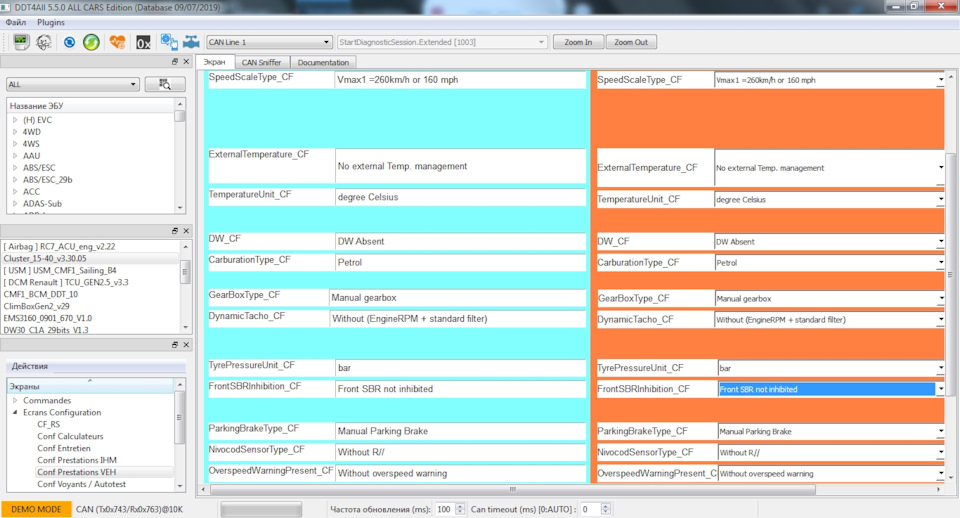The width and height of the screenshot is (960, 518).
Task: Open orange TyrePressureUnit_CF combo box
Action: coord(831,368)
